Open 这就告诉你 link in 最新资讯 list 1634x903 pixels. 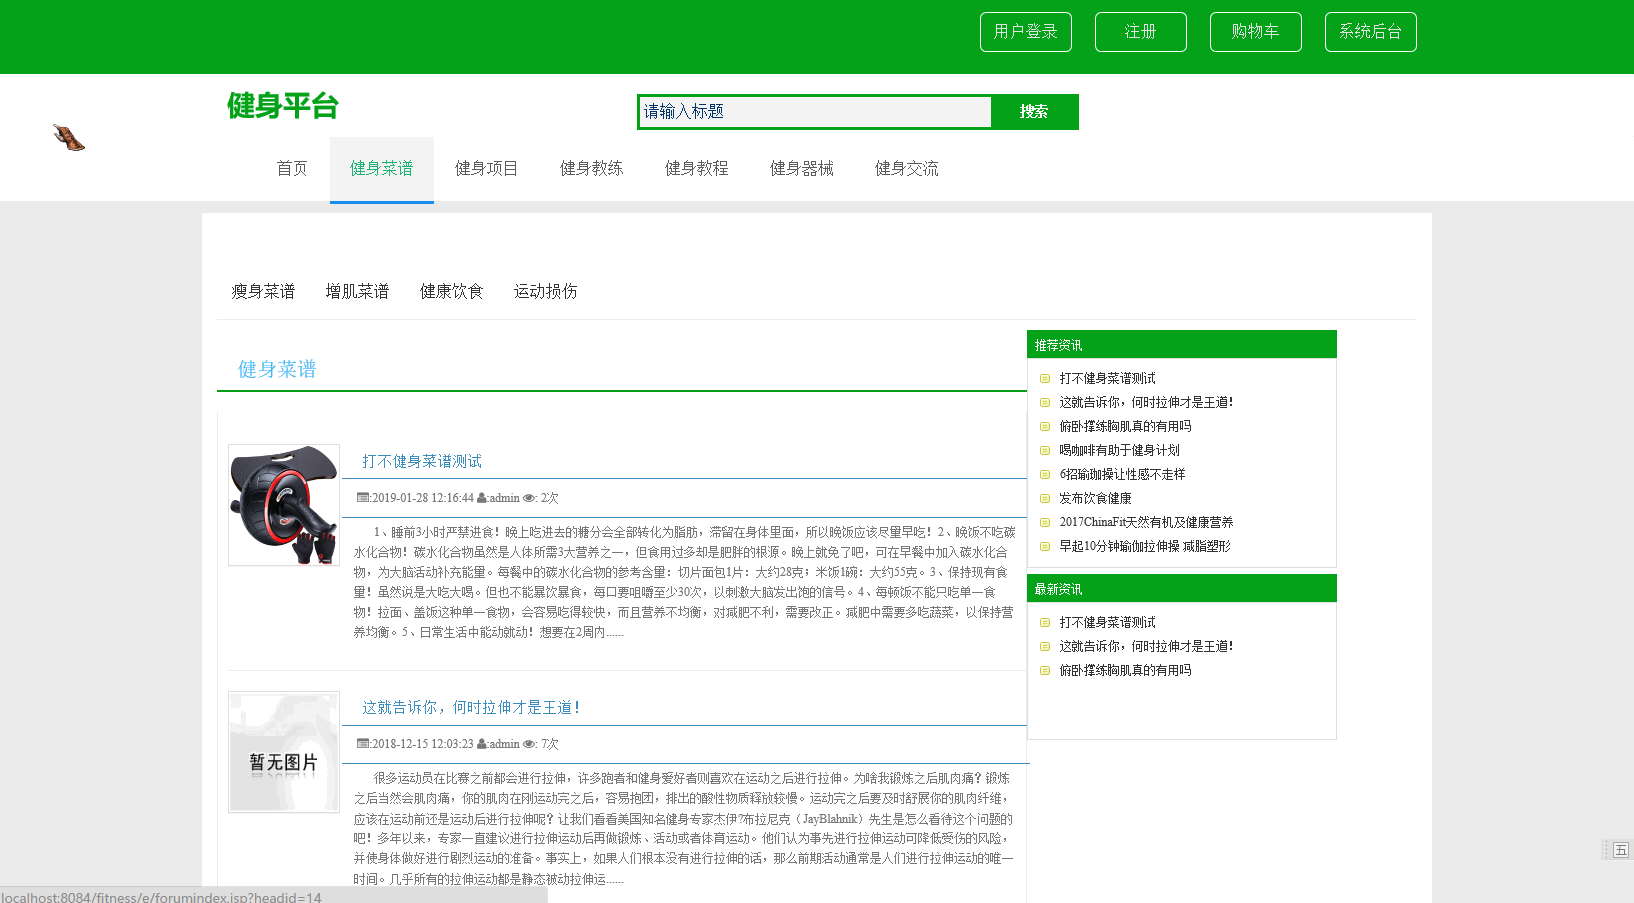click(x=1146, y=646)
